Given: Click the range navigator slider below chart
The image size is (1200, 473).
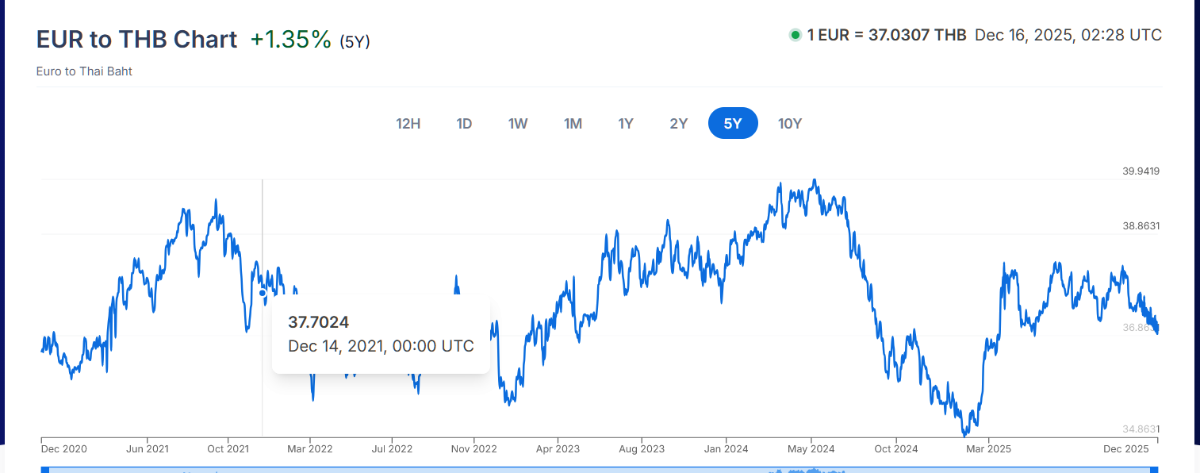Looking at the screenshot, I should click(x=600, y=468).
